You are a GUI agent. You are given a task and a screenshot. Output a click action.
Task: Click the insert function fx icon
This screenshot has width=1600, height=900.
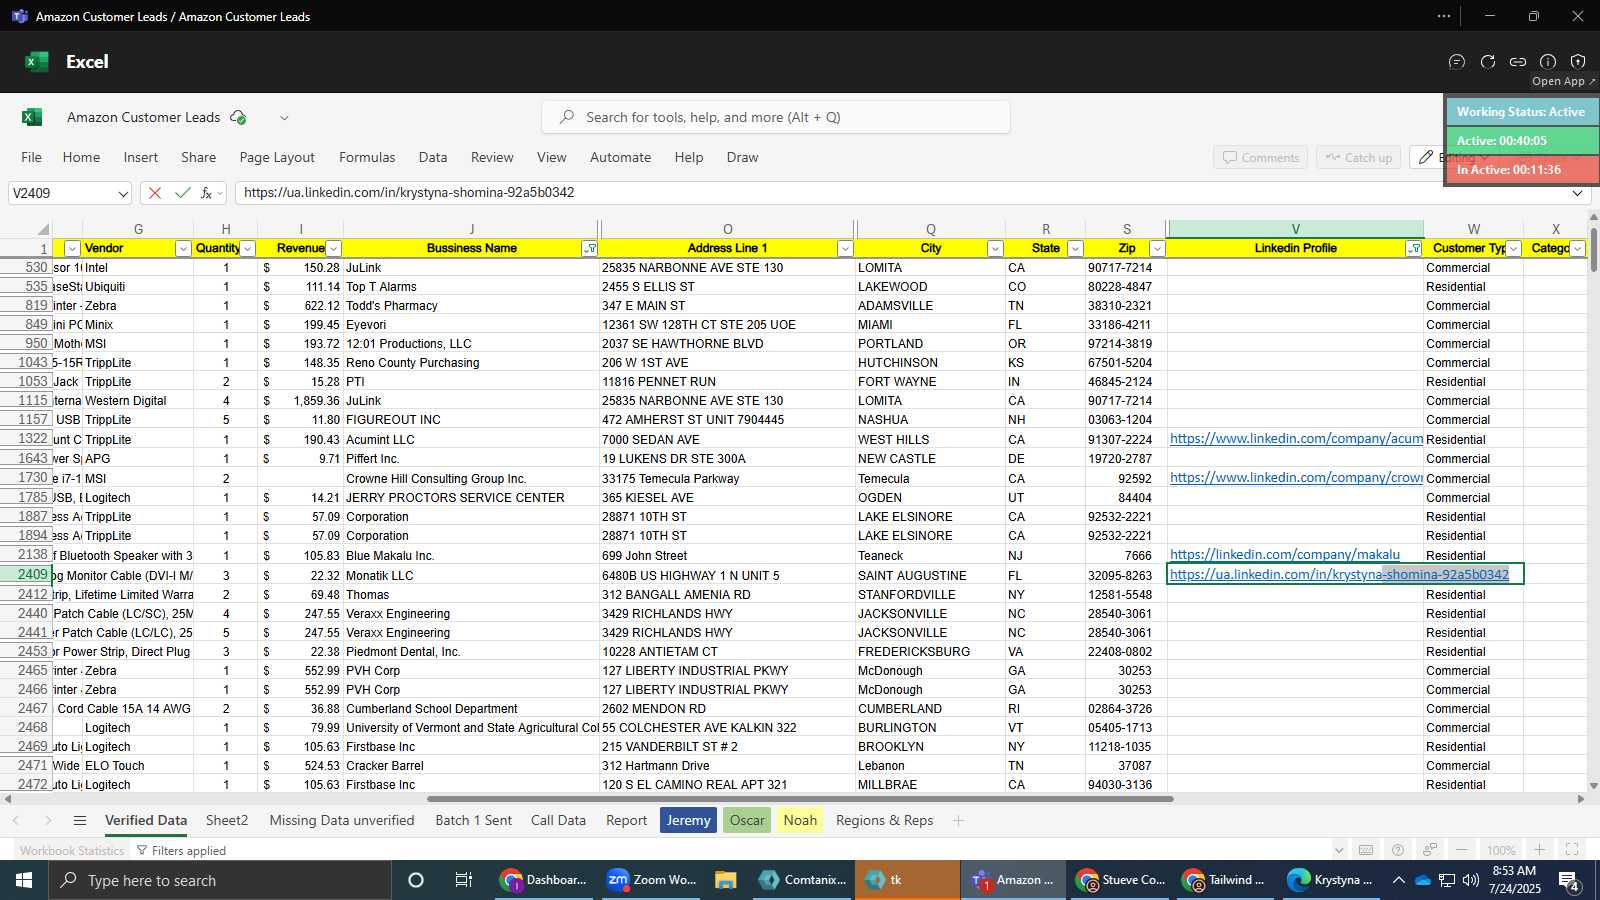click(x=207, y=193)
